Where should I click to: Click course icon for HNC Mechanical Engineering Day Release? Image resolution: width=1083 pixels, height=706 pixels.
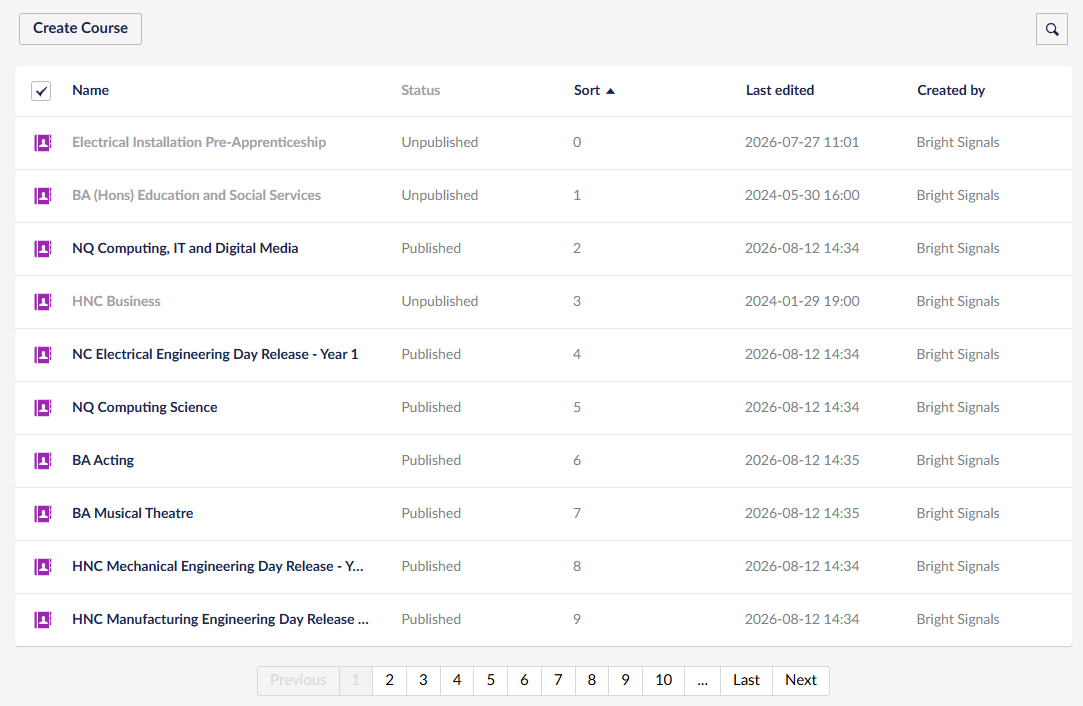[43, 566]
